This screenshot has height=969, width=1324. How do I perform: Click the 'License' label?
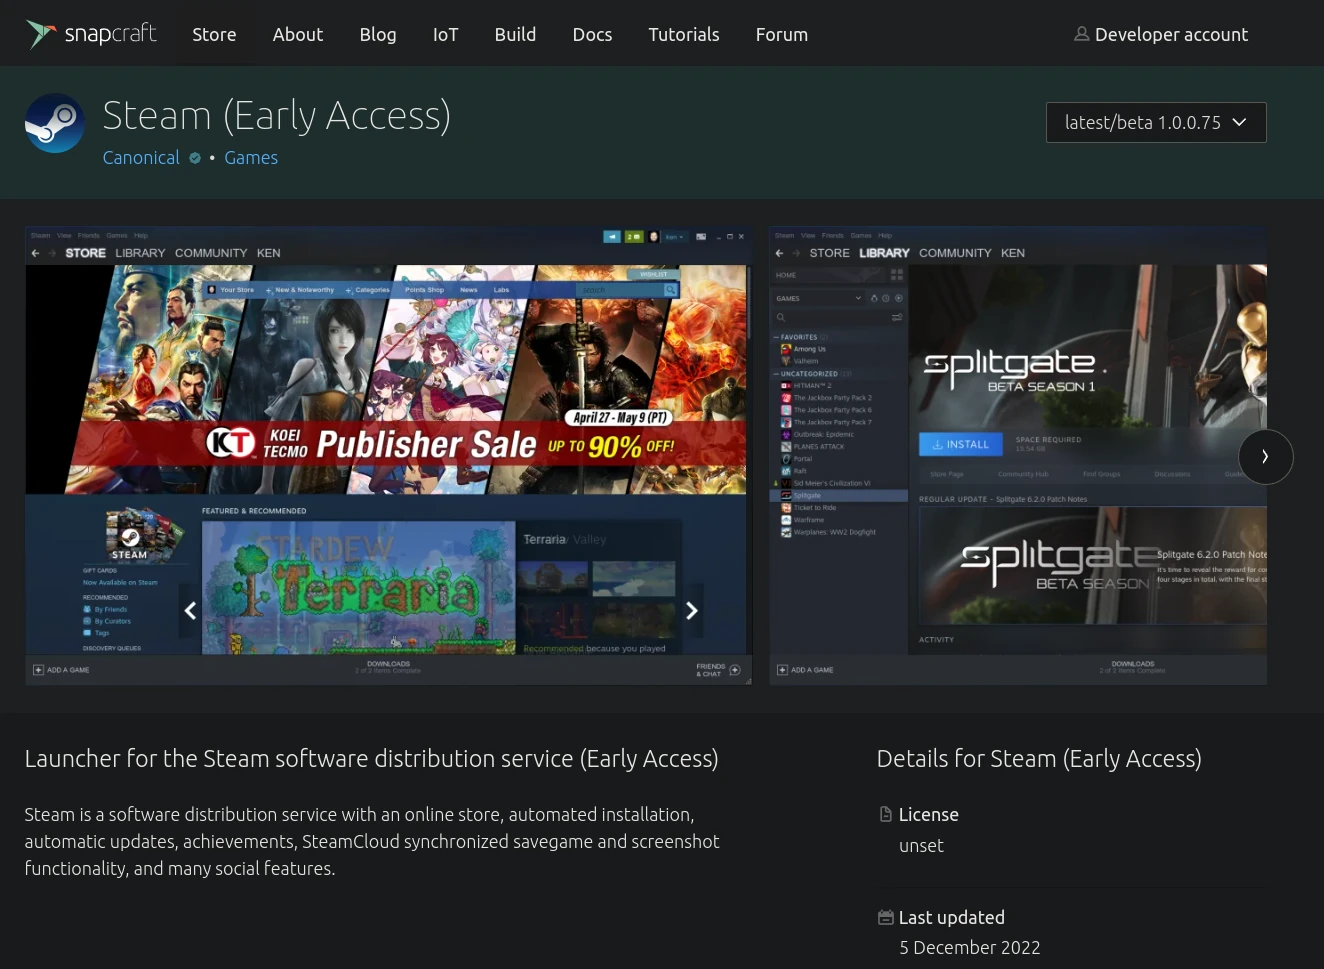click(929, 814)
